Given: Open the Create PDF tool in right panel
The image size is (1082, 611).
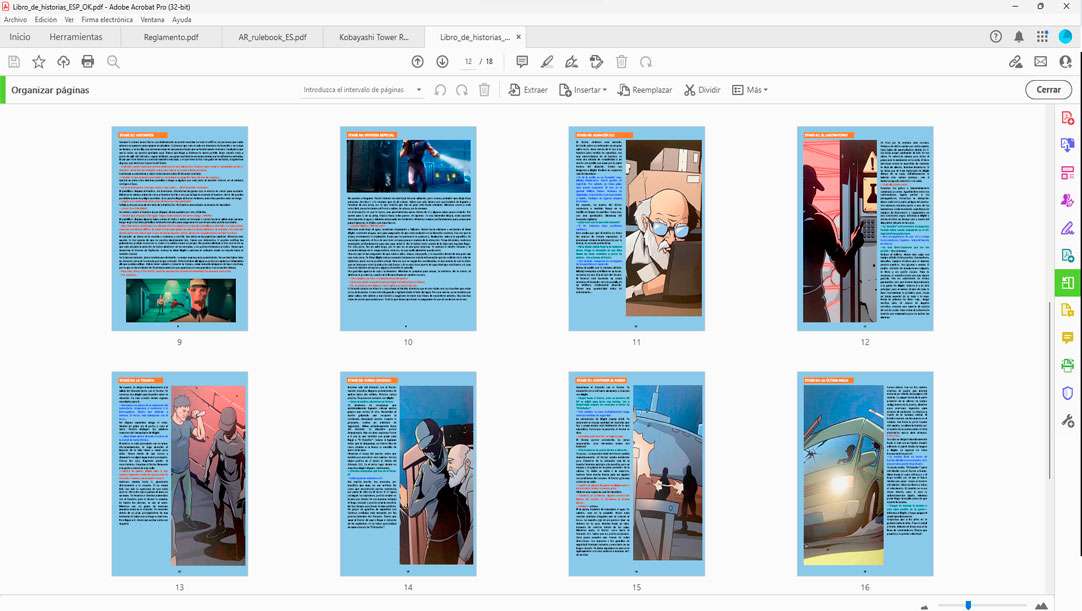Looking at the screenshot, I should click(1068, 118).
